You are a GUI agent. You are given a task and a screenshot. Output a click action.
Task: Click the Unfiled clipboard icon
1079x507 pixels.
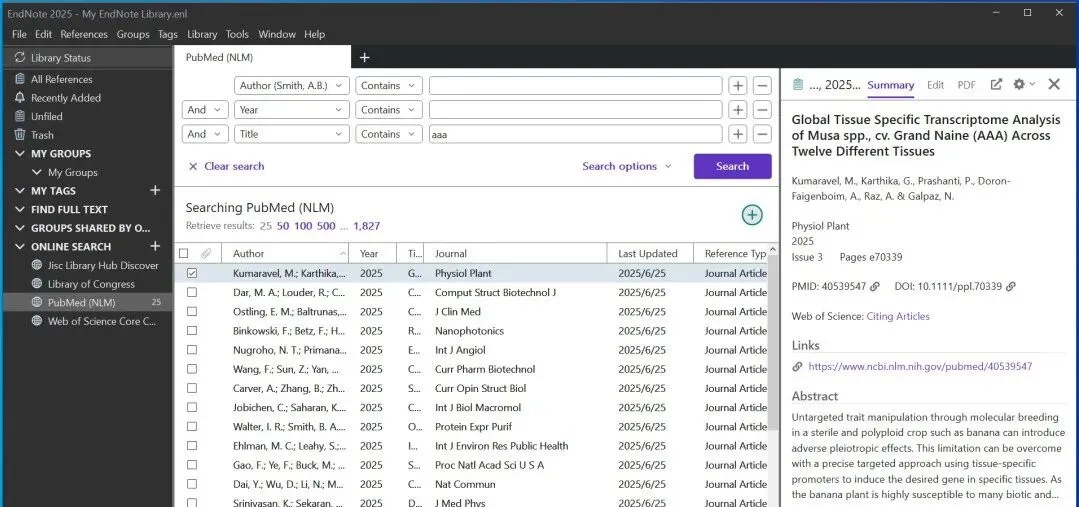[19, 116]
